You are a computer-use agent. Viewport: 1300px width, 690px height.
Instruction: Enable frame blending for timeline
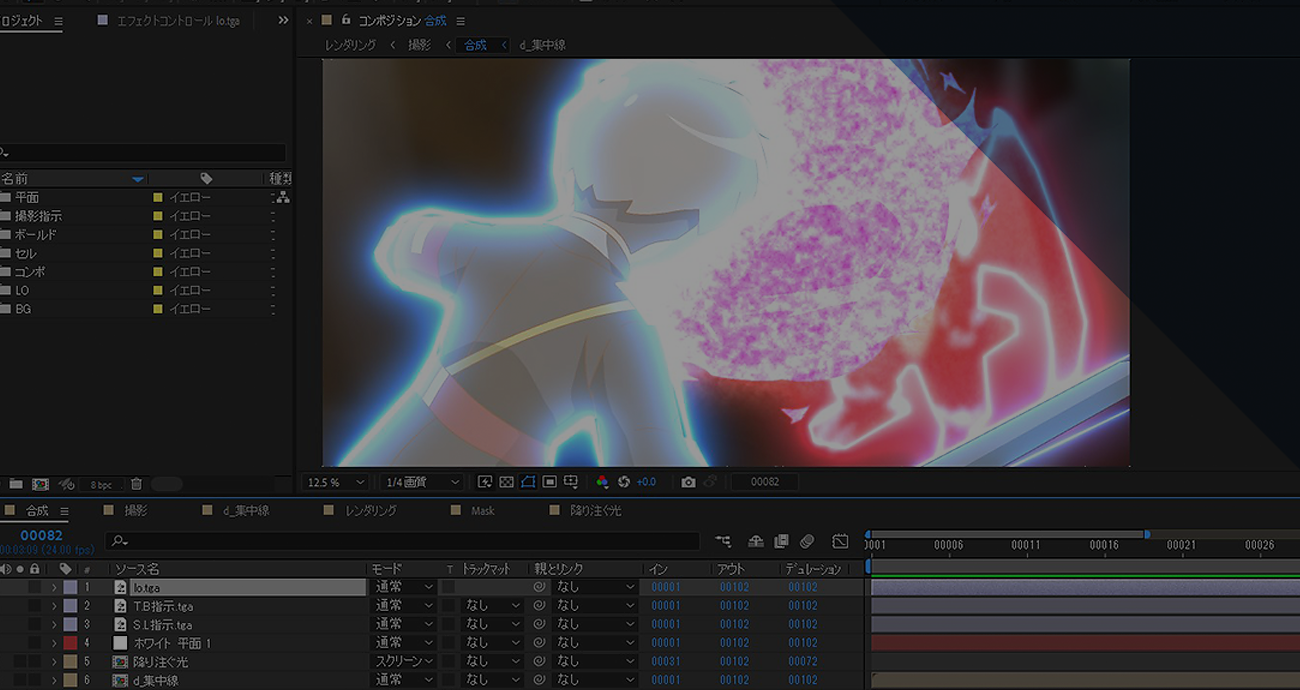[x=781, y=541]
